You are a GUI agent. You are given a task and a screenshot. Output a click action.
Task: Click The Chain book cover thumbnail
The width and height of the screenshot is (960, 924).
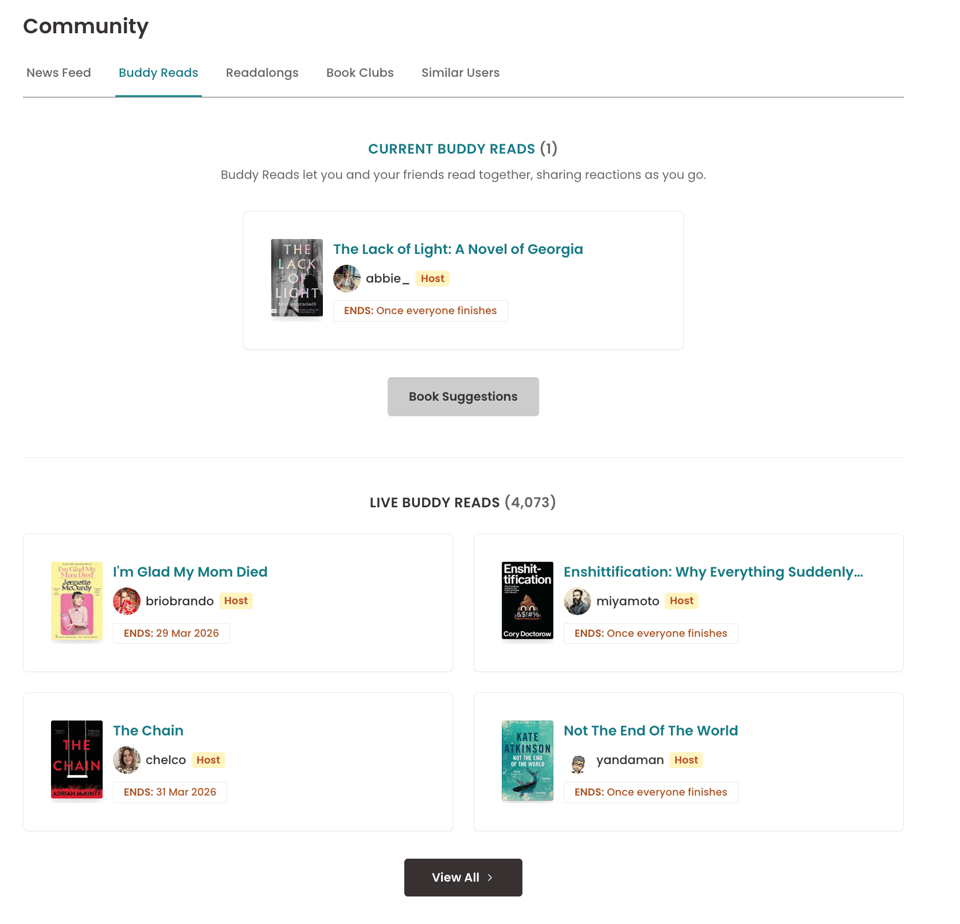click(77, 759)
